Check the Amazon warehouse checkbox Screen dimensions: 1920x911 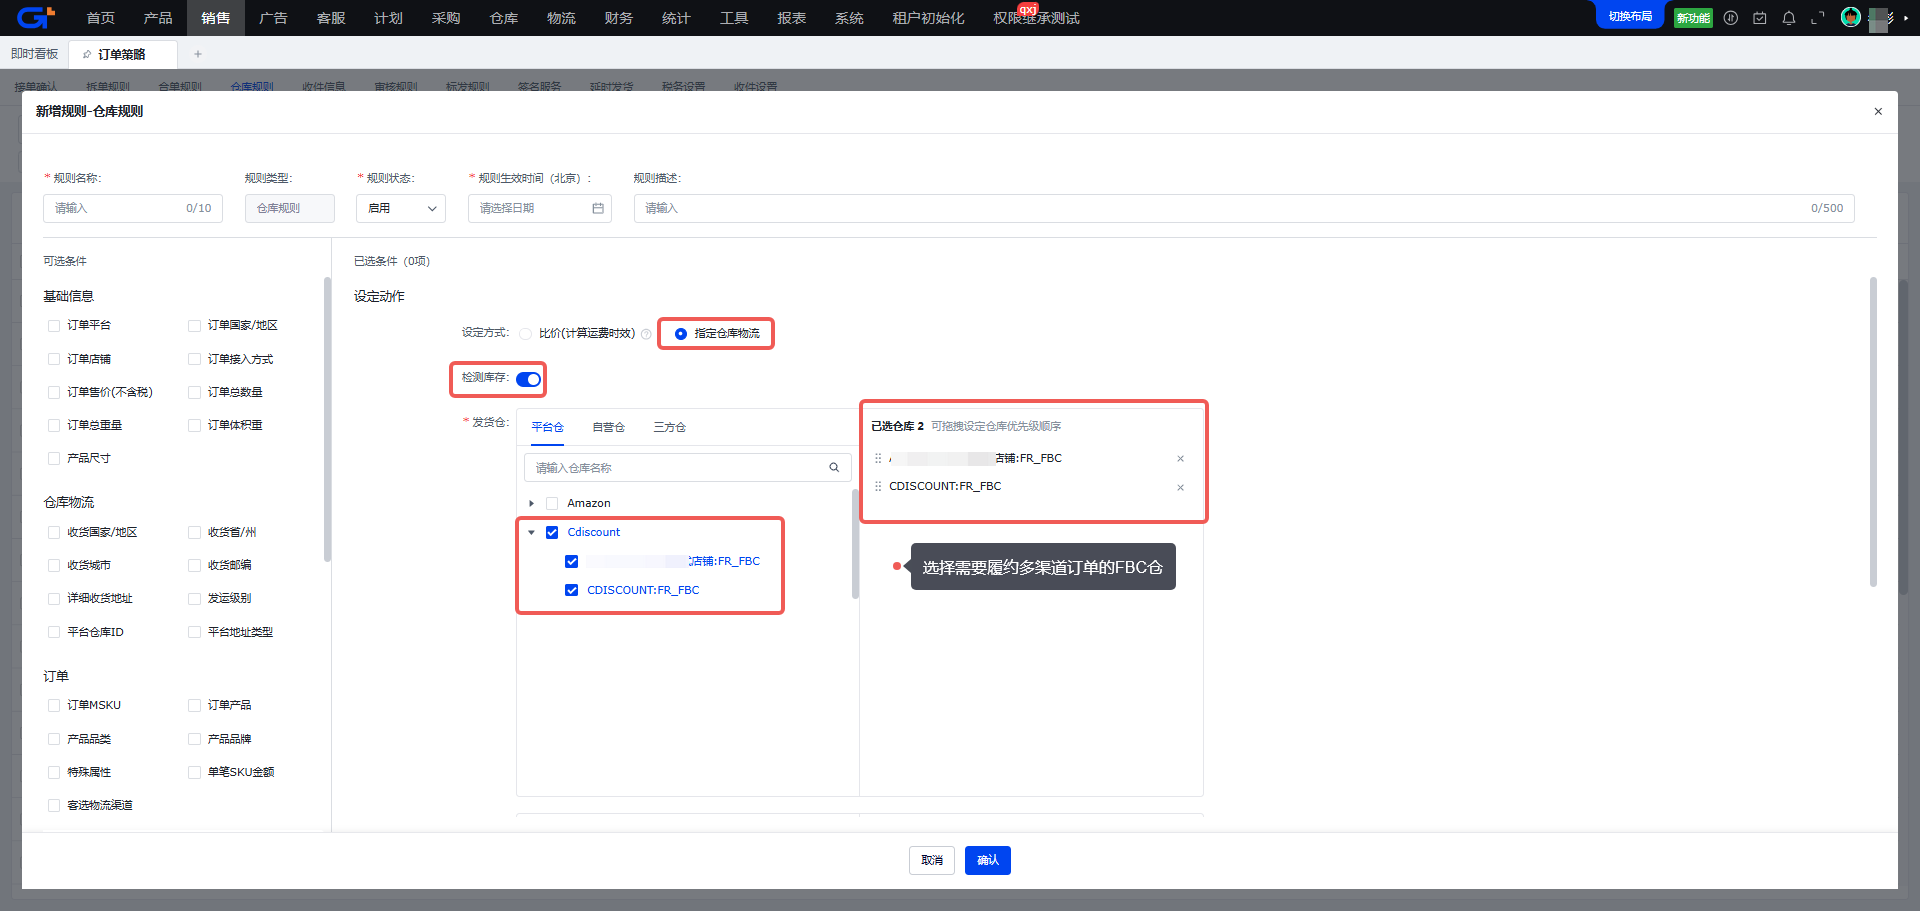click(552, 503)
